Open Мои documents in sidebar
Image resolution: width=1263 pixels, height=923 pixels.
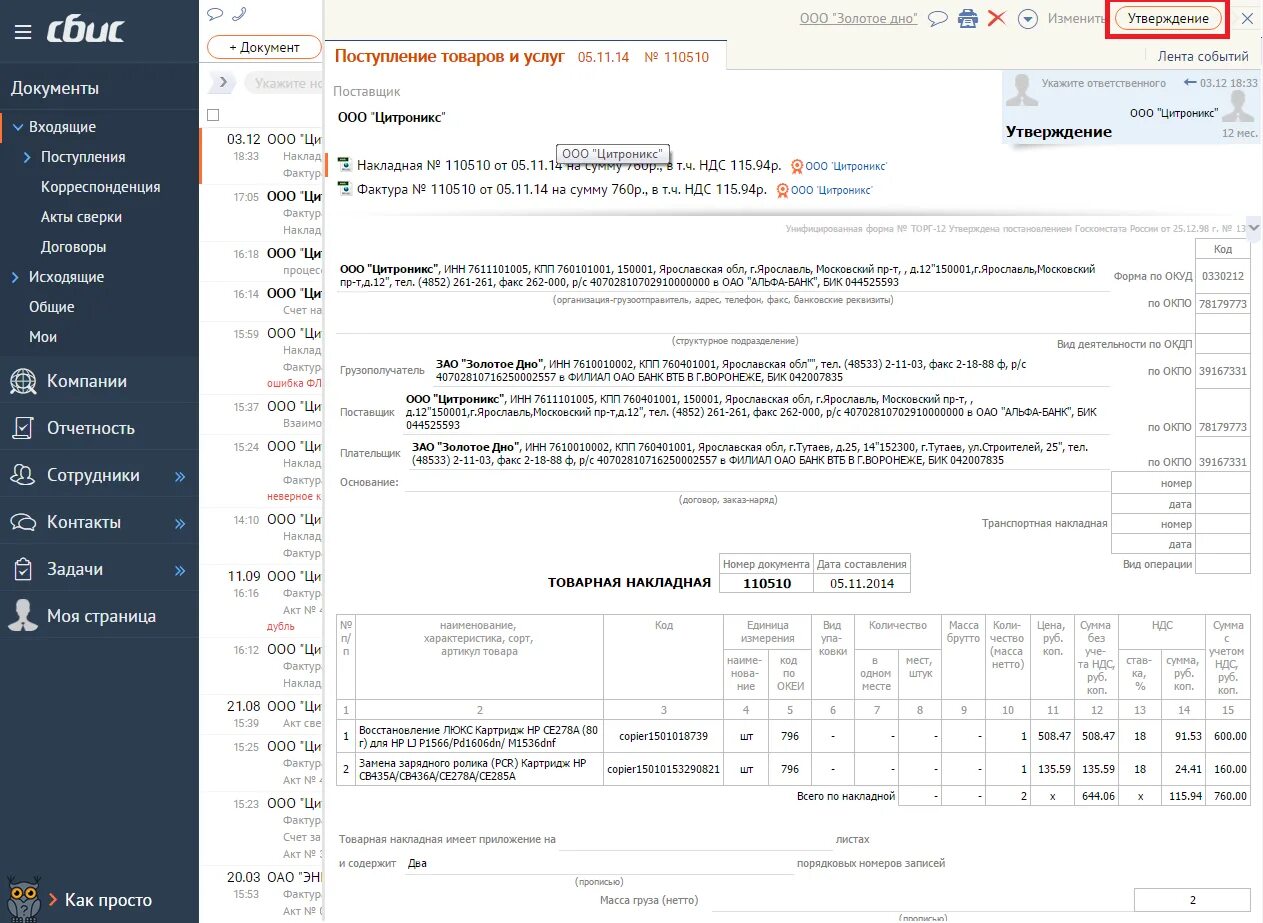tap(43, 337)
